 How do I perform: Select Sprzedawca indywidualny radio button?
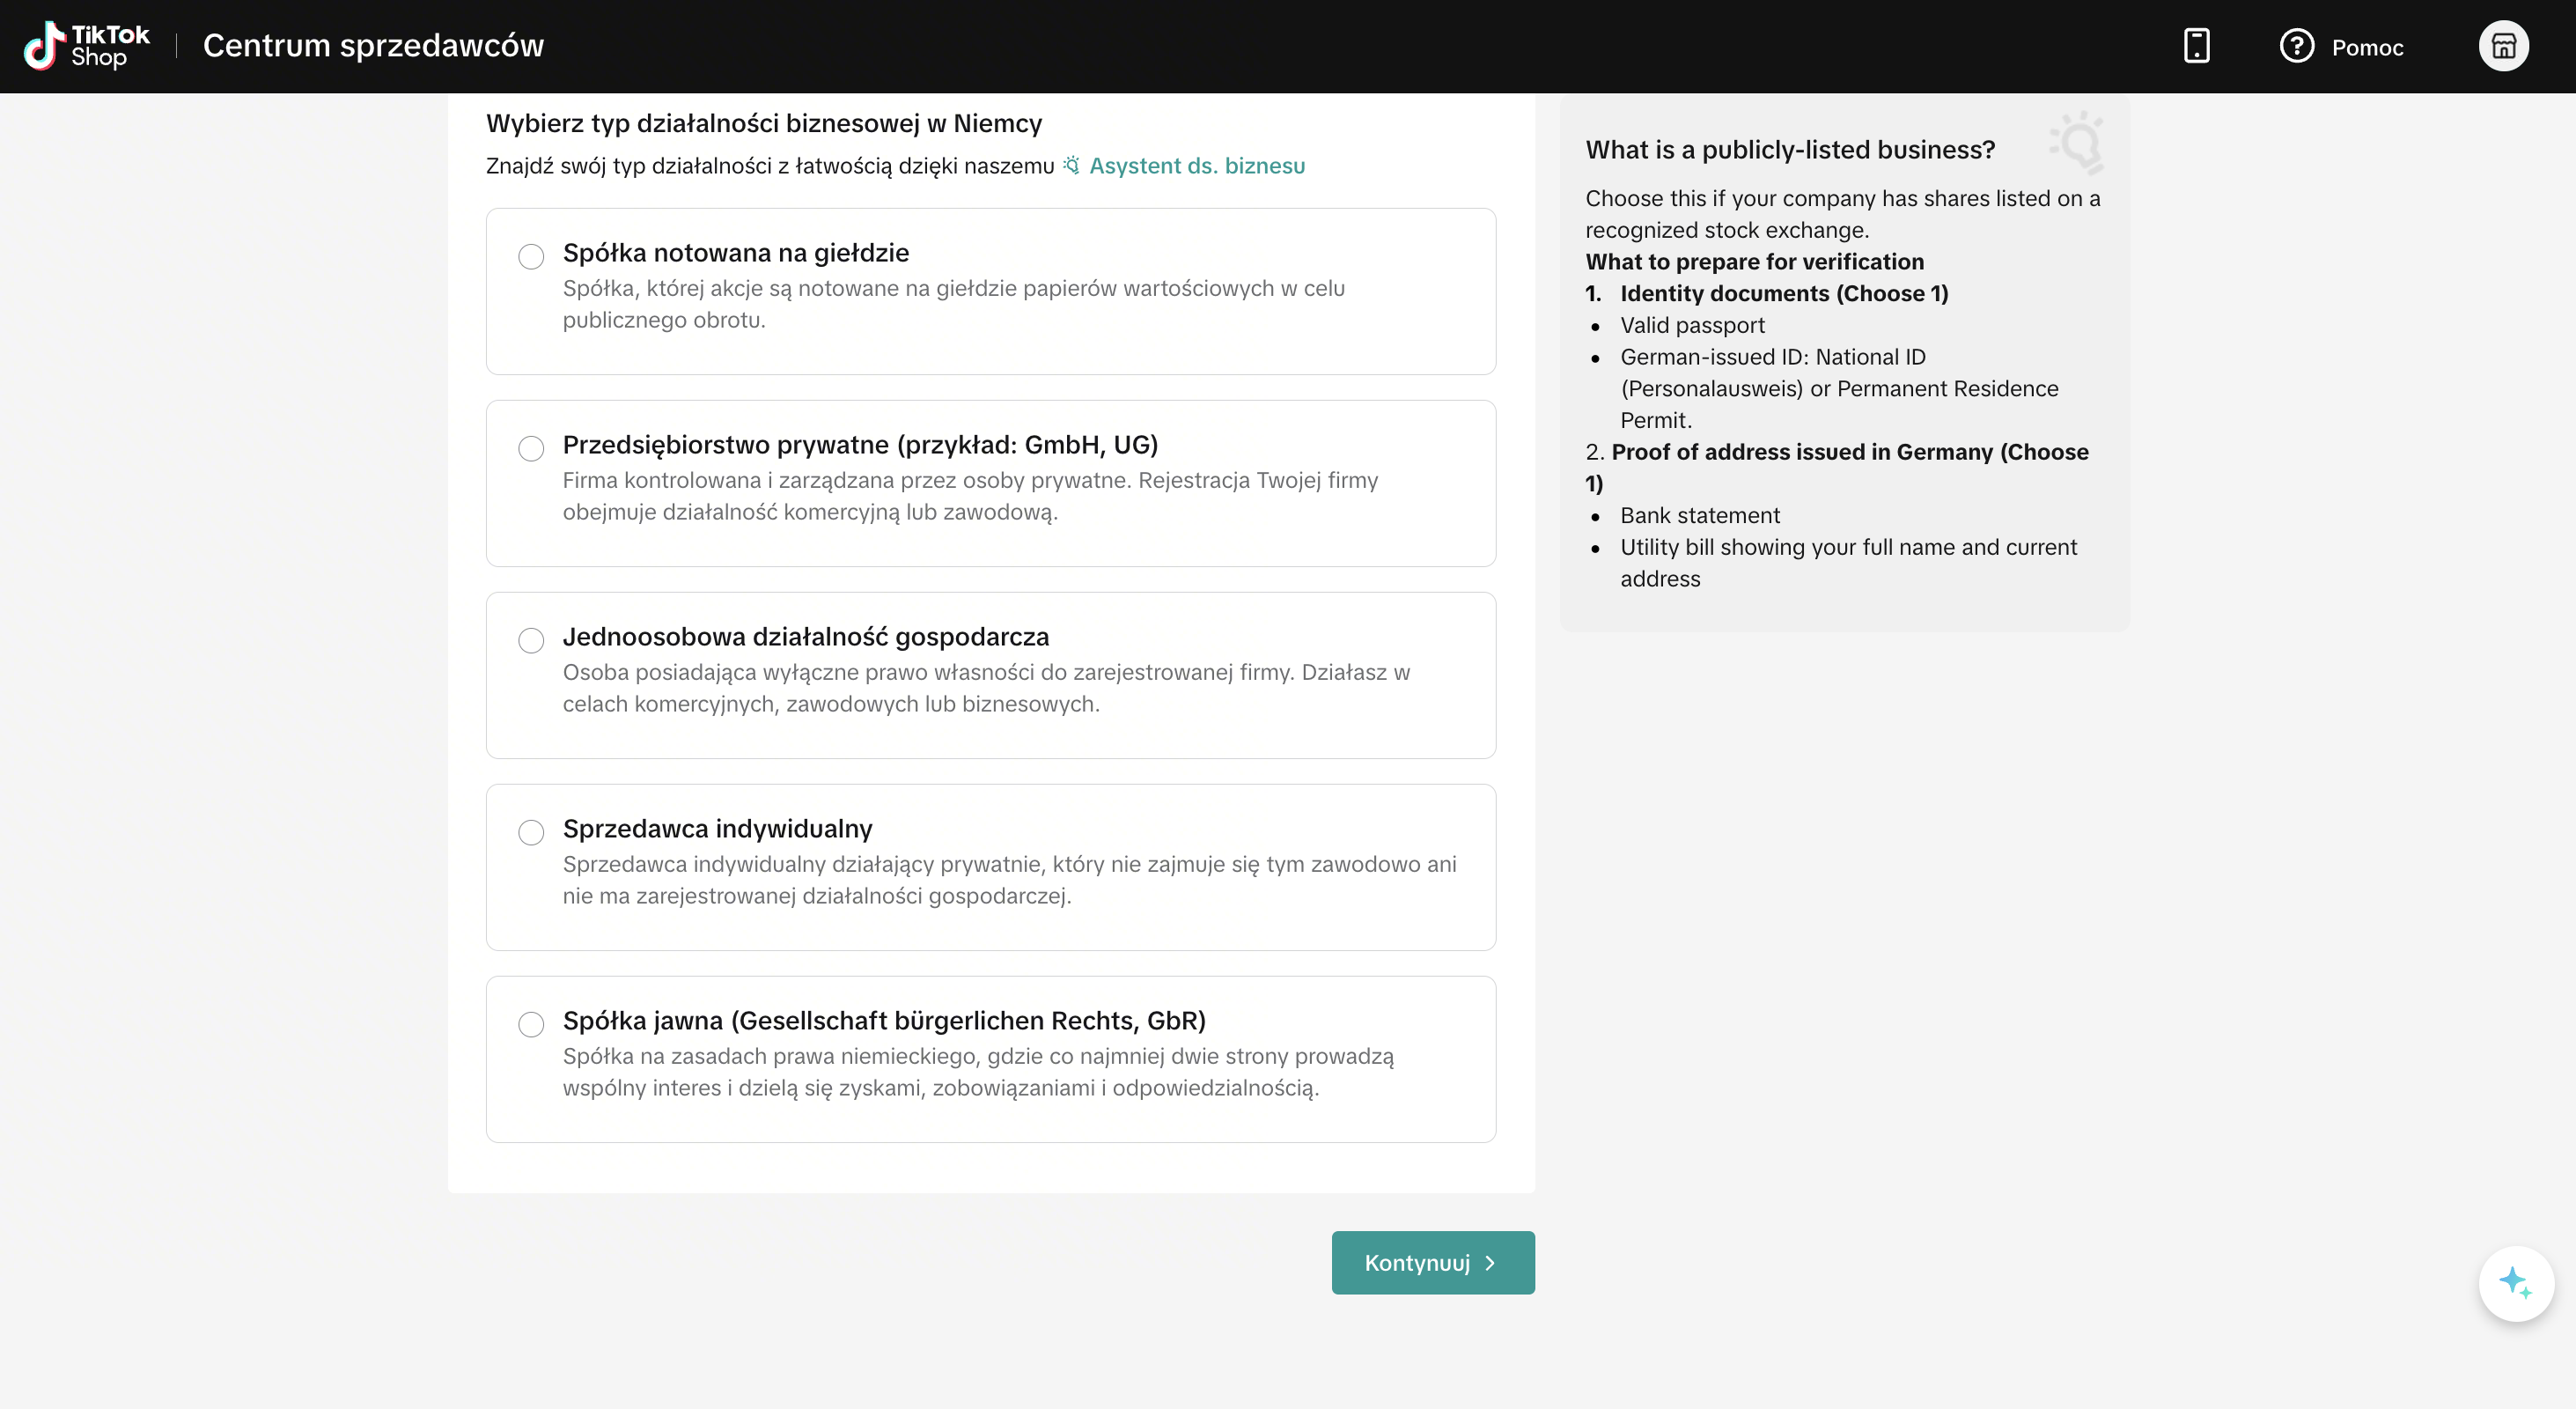(x=531, y=833)
